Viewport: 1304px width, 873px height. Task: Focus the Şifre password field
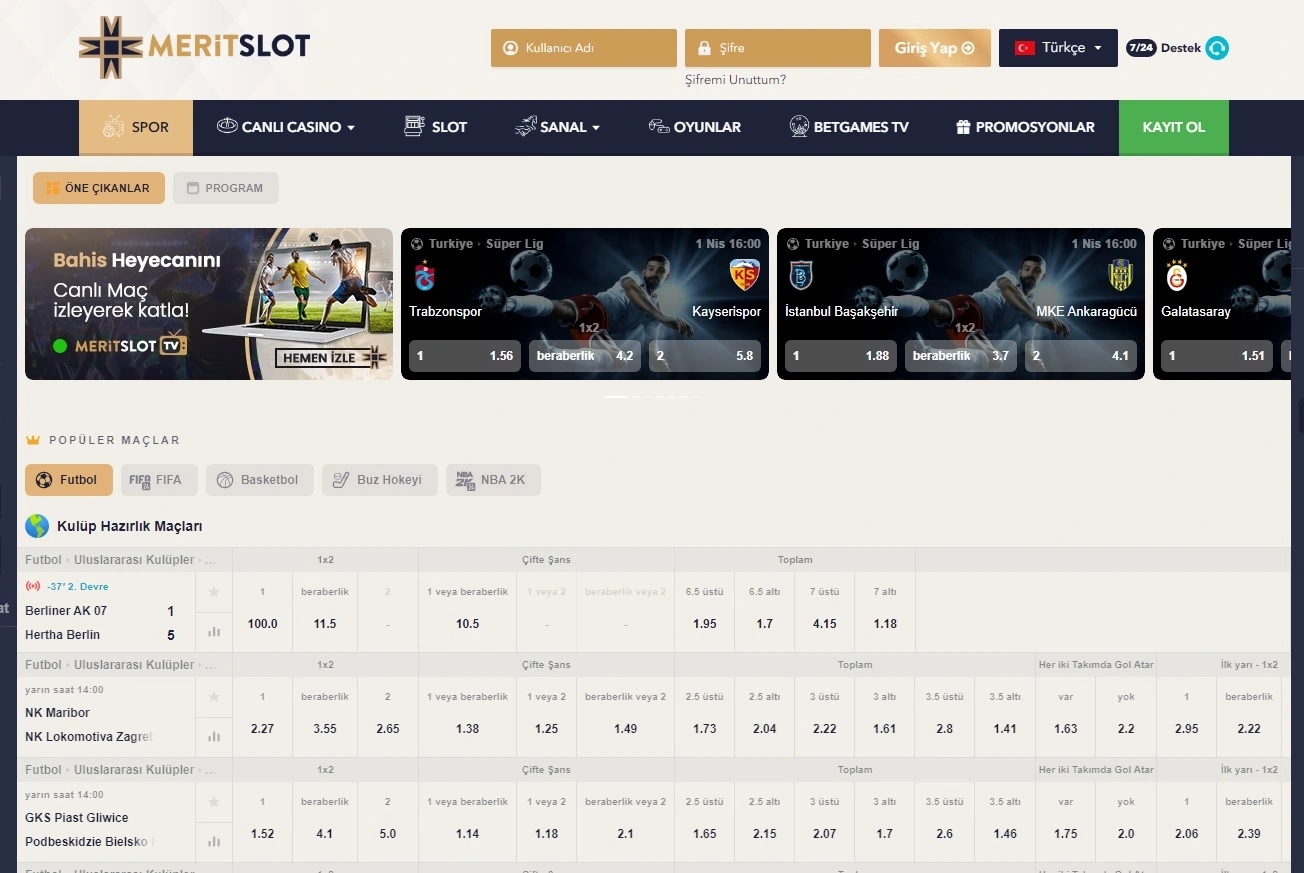(x=778, y=48)
